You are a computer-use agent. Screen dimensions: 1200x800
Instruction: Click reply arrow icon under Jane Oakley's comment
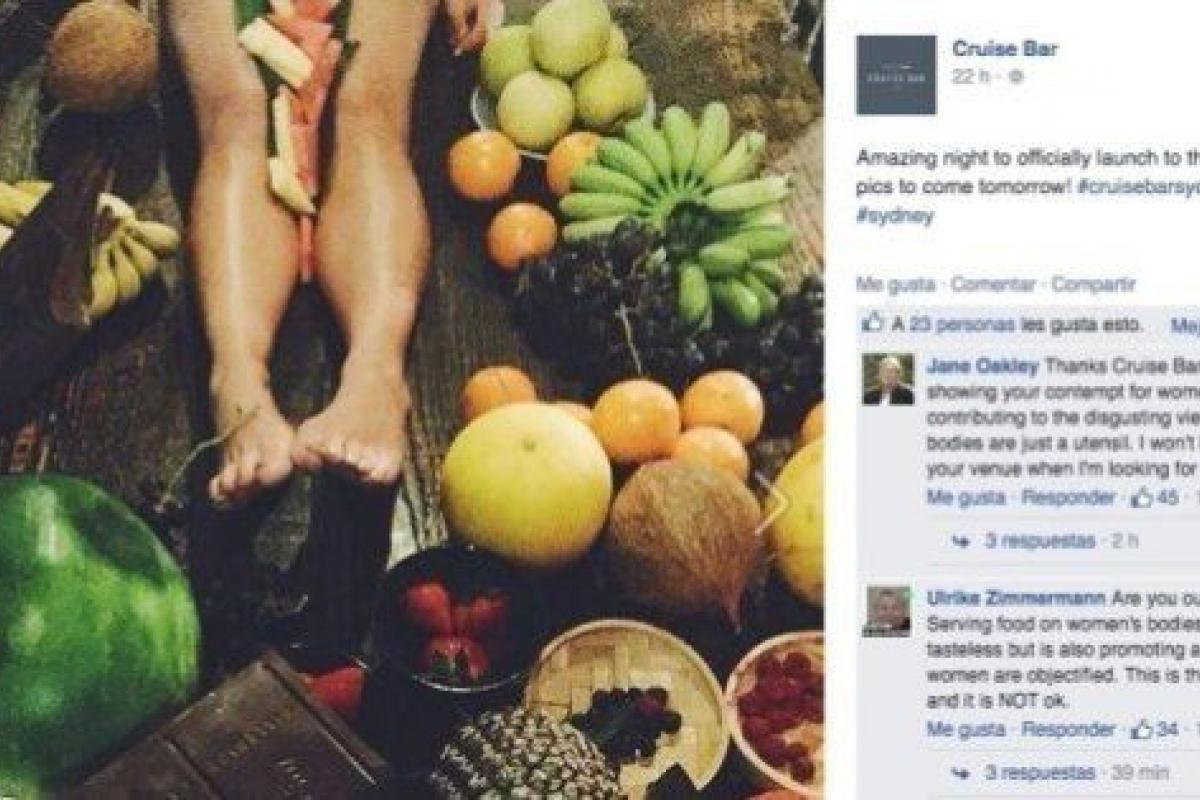tap(961, 541)
